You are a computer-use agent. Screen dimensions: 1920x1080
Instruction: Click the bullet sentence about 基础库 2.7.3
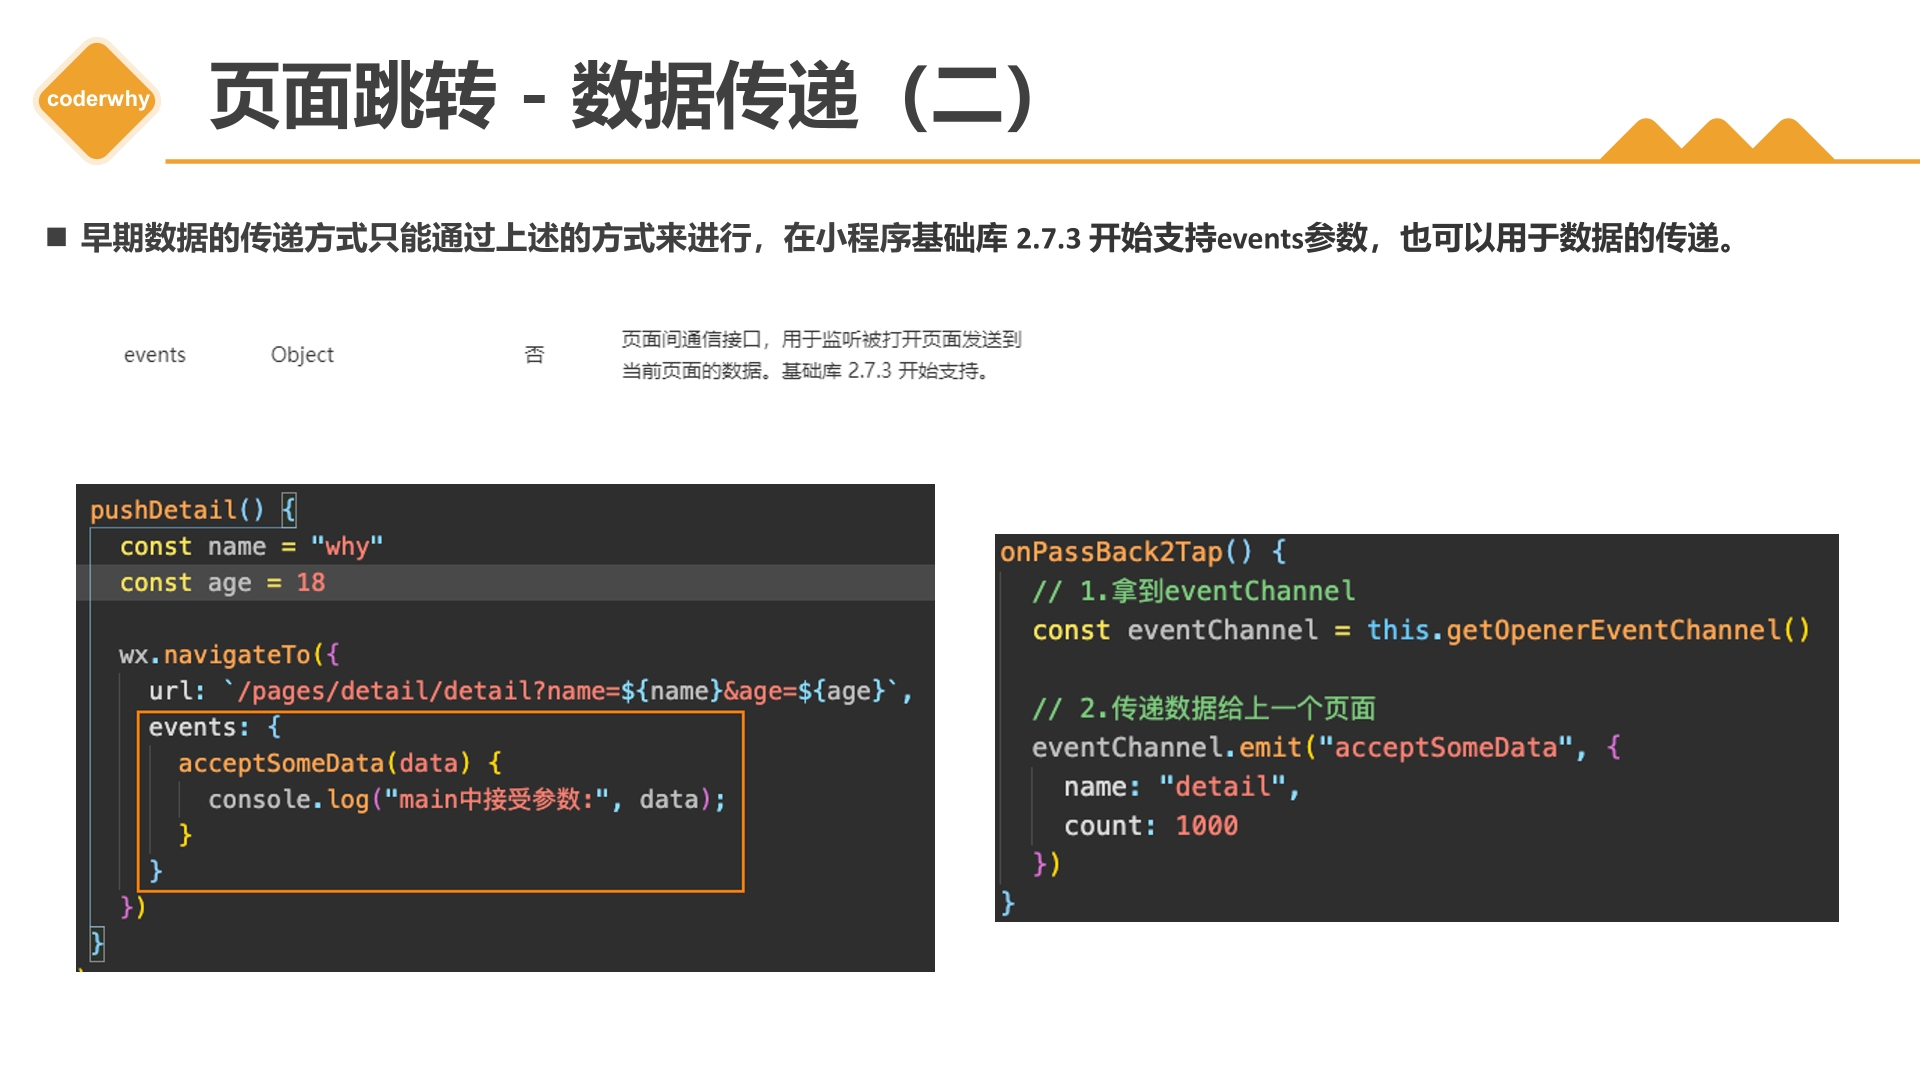(909, 238)
